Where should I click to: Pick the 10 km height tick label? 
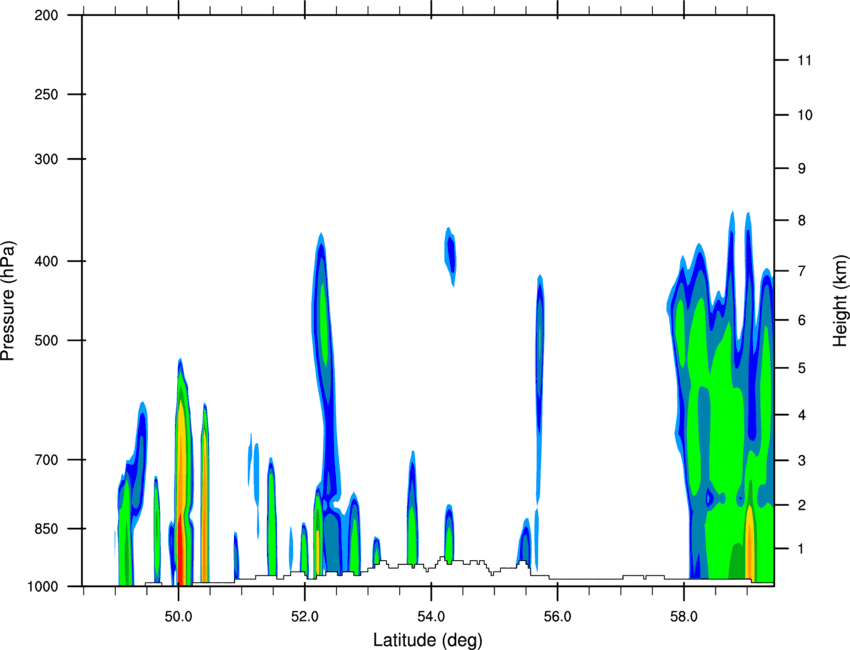tap(805, 115)
